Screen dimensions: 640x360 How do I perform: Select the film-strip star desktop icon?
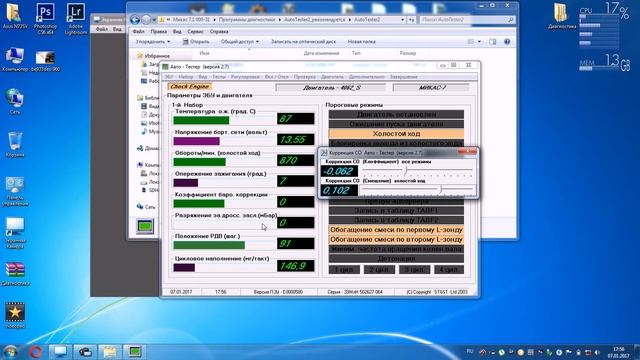15,315
